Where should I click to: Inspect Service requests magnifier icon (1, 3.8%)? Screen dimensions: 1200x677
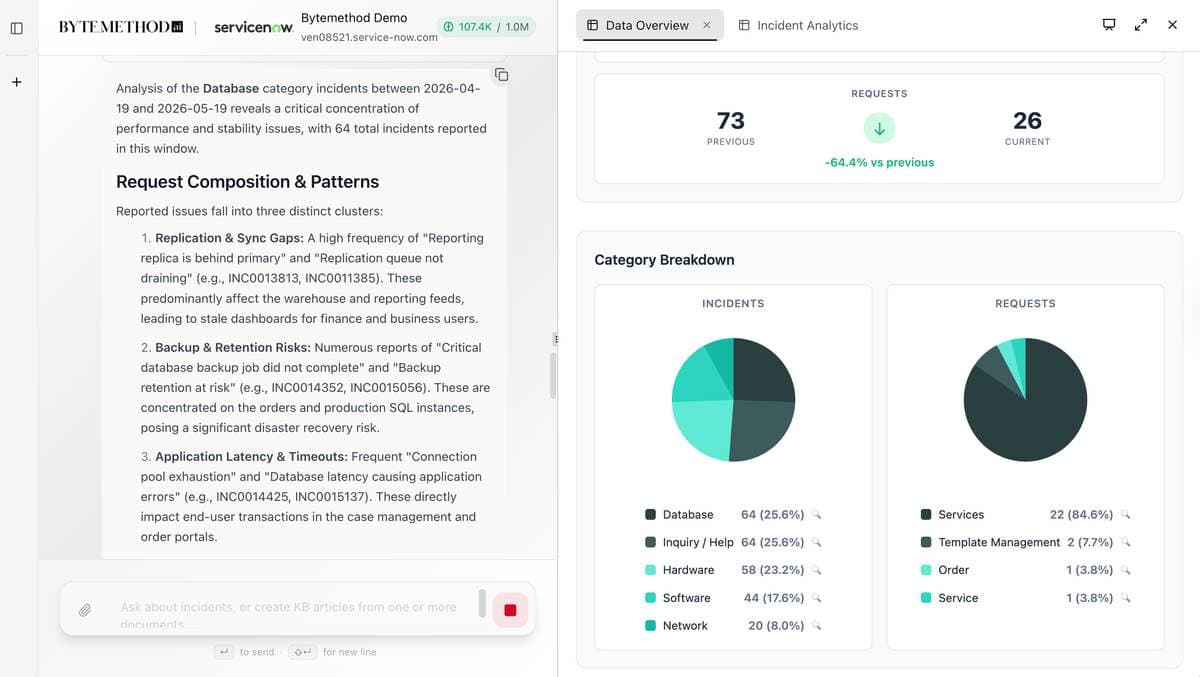click(x=1125, y=598)
